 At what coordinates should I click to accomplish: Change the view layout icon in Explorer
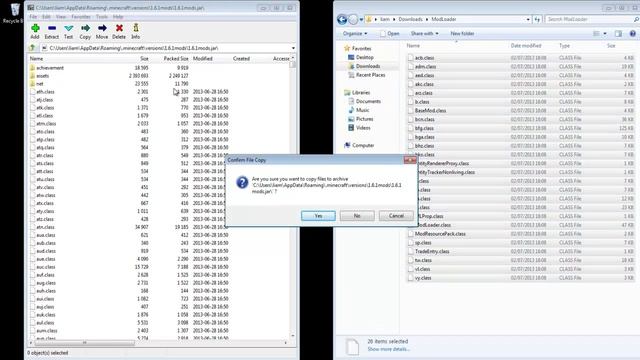pos(596,33)
